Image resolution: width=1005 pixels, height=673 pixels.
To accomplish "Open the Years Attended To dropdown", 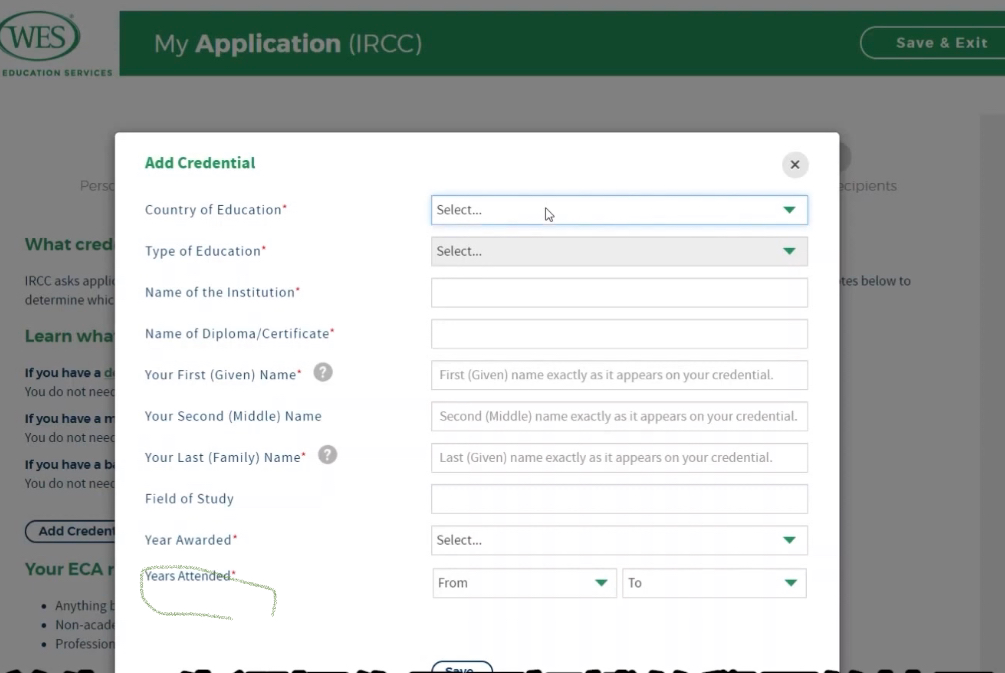I will click(x=714, y=583).
